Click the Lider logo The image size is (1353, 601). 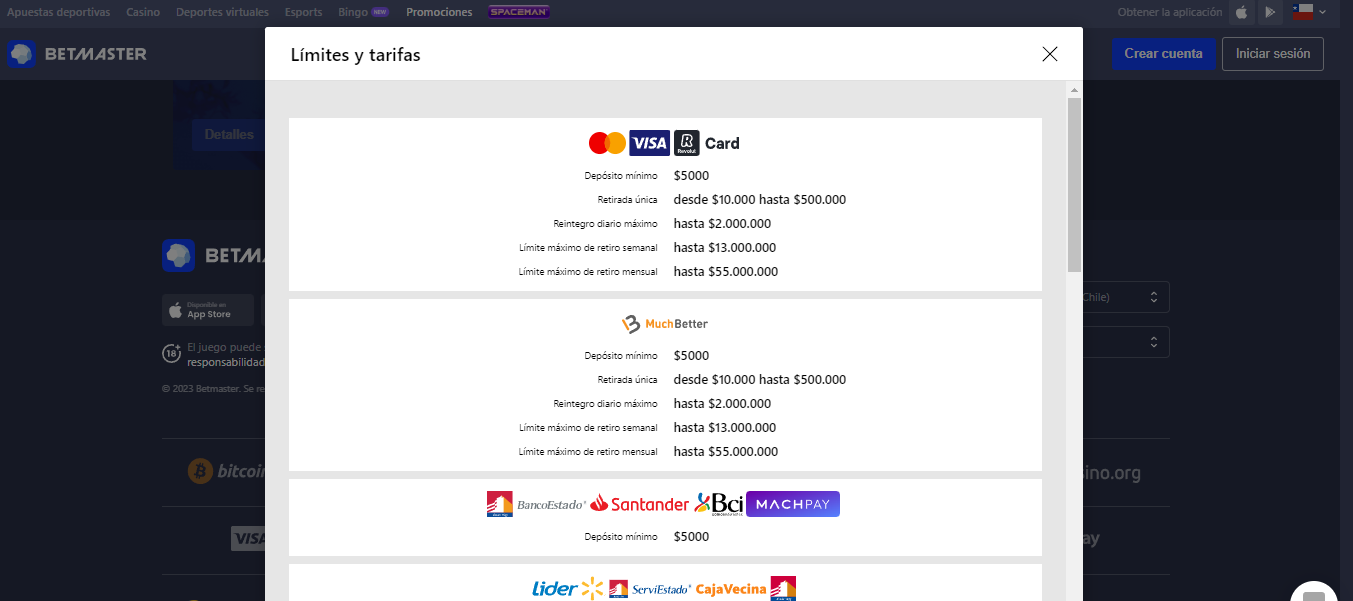click(568, 589)
